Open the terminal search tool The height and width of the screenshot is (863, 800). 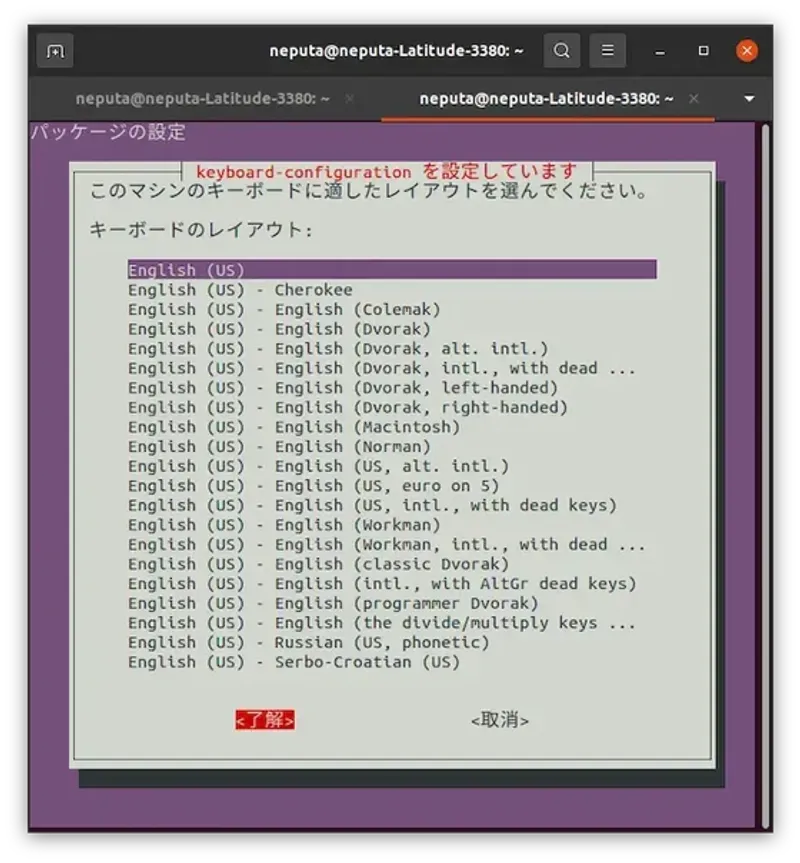click(x=562, y=50)
